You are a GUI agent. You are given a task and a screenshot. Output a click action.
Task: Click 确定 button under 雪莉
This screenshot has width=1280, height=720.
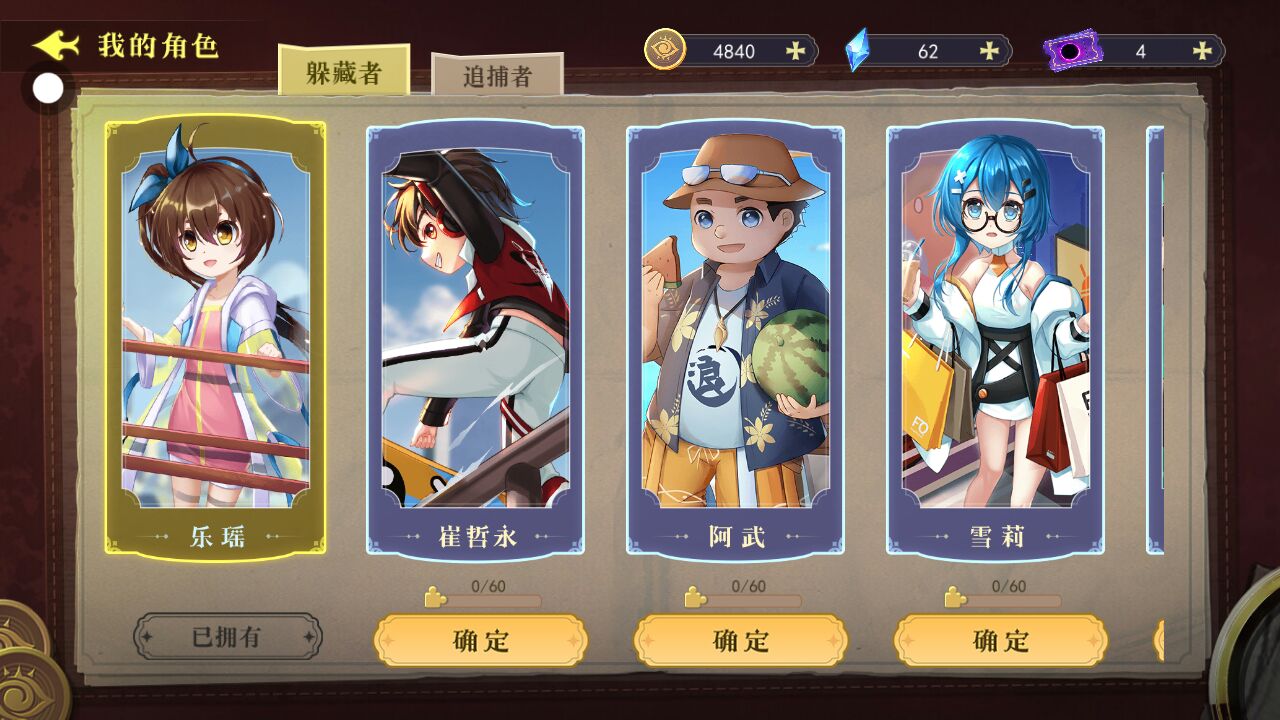point(1001,641)
